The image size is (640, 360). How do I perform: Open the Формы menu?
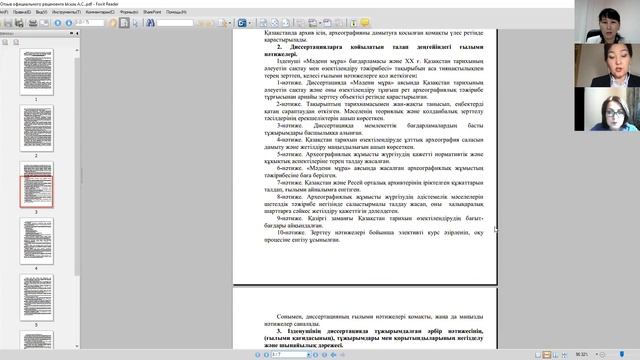click(129, 12)
